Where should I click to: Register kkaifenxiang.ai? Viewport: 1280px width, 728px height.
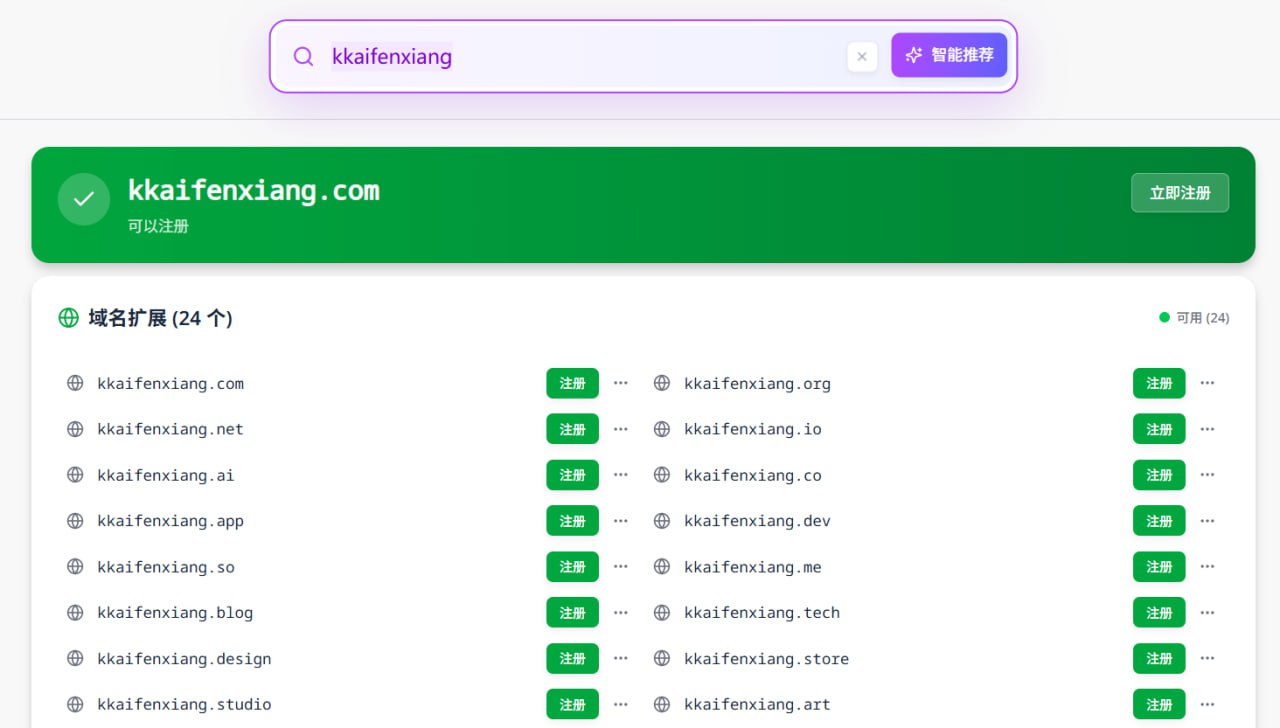572,475
